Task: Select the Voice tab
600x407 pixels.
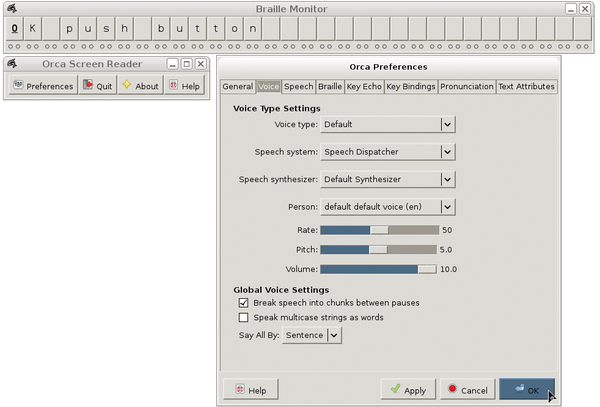Action: click(x=268, y=86)
